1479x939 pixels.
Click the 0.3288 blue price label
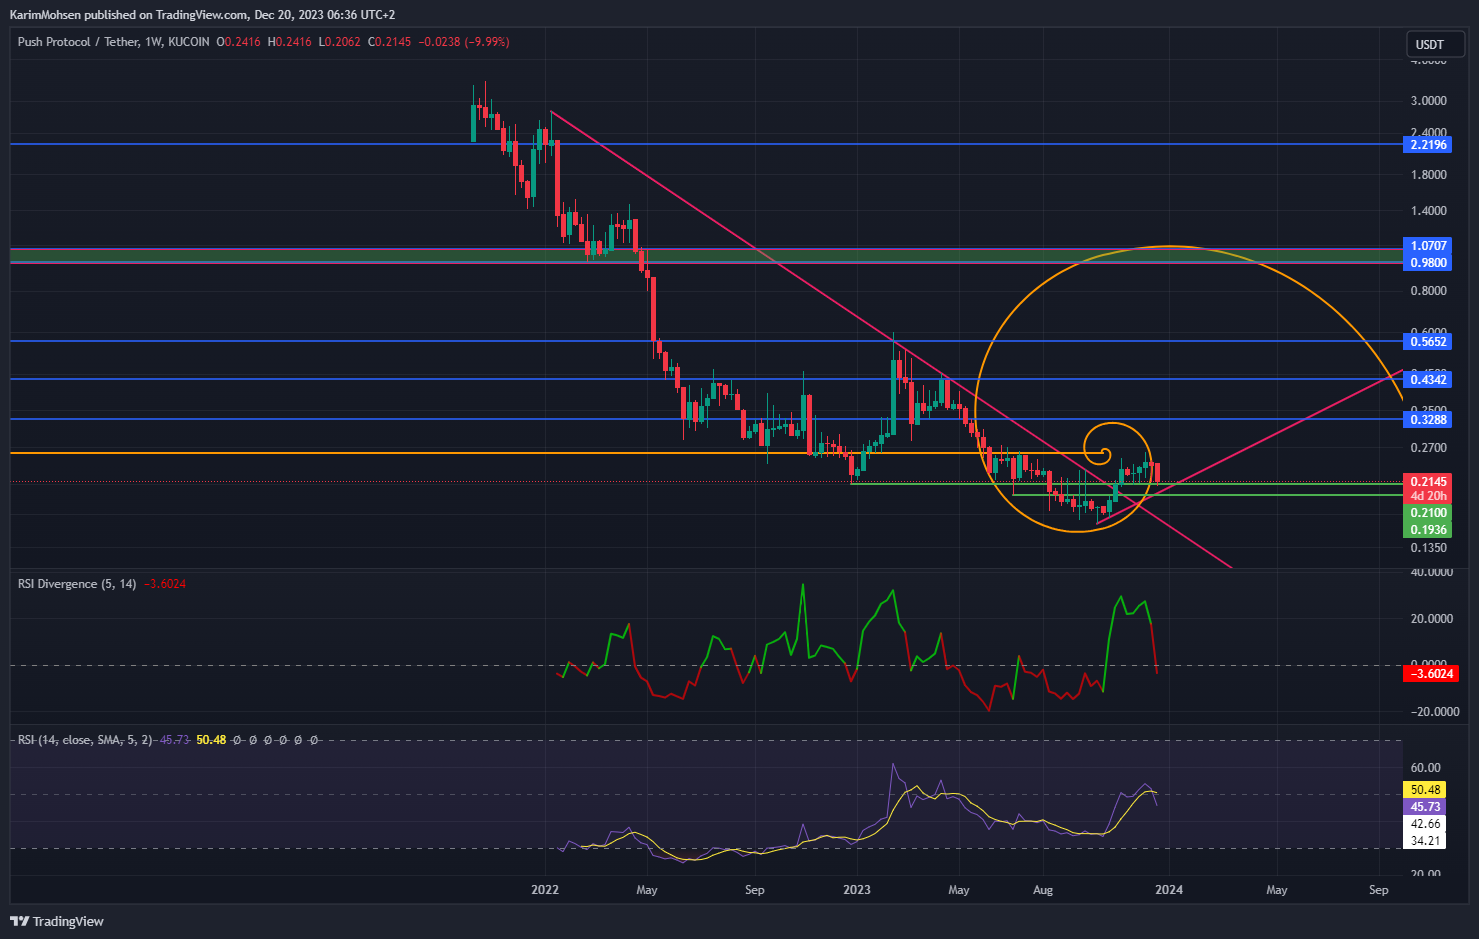[1428, 420]
